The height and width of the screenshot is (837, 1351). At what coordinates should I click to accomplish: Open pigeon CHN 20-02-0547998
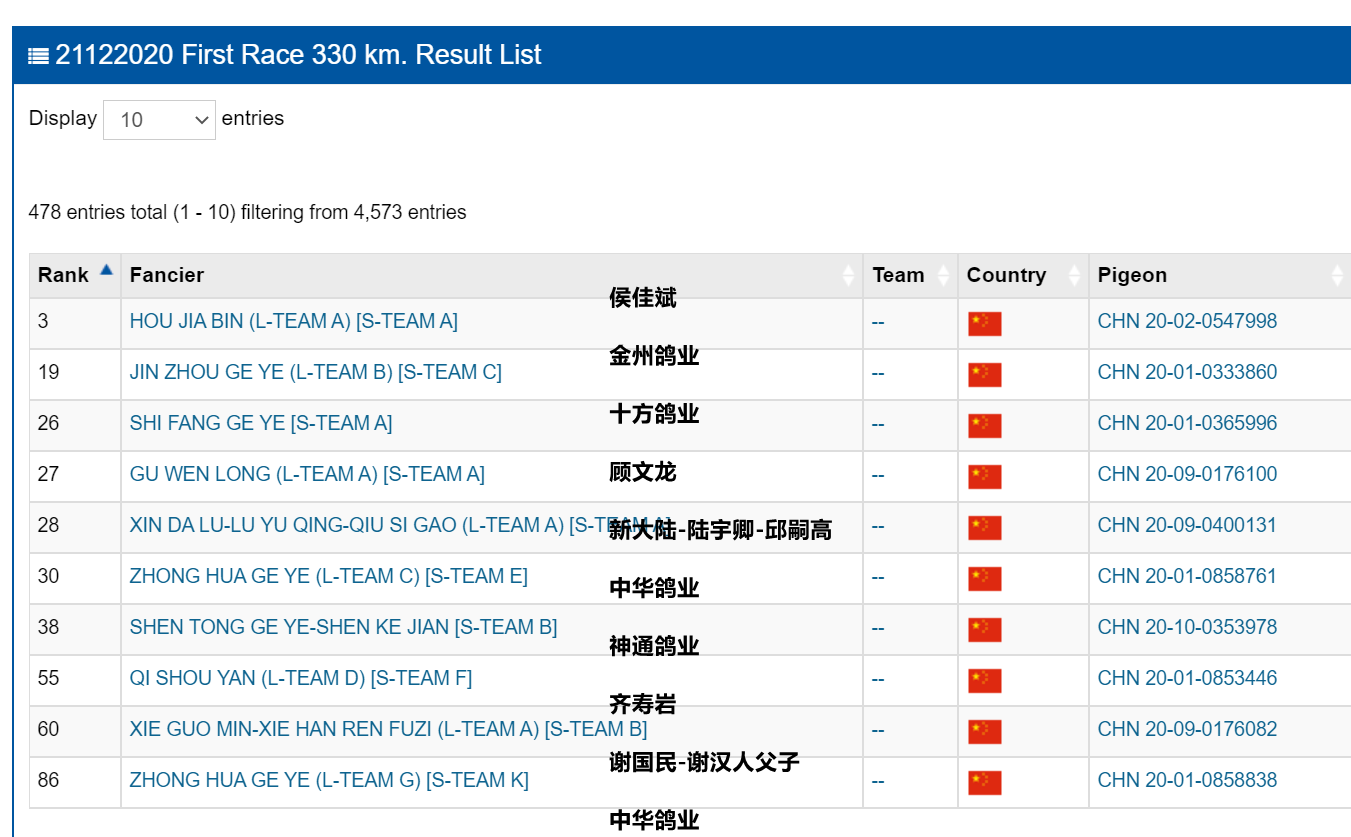click(x=1187, y=321)
